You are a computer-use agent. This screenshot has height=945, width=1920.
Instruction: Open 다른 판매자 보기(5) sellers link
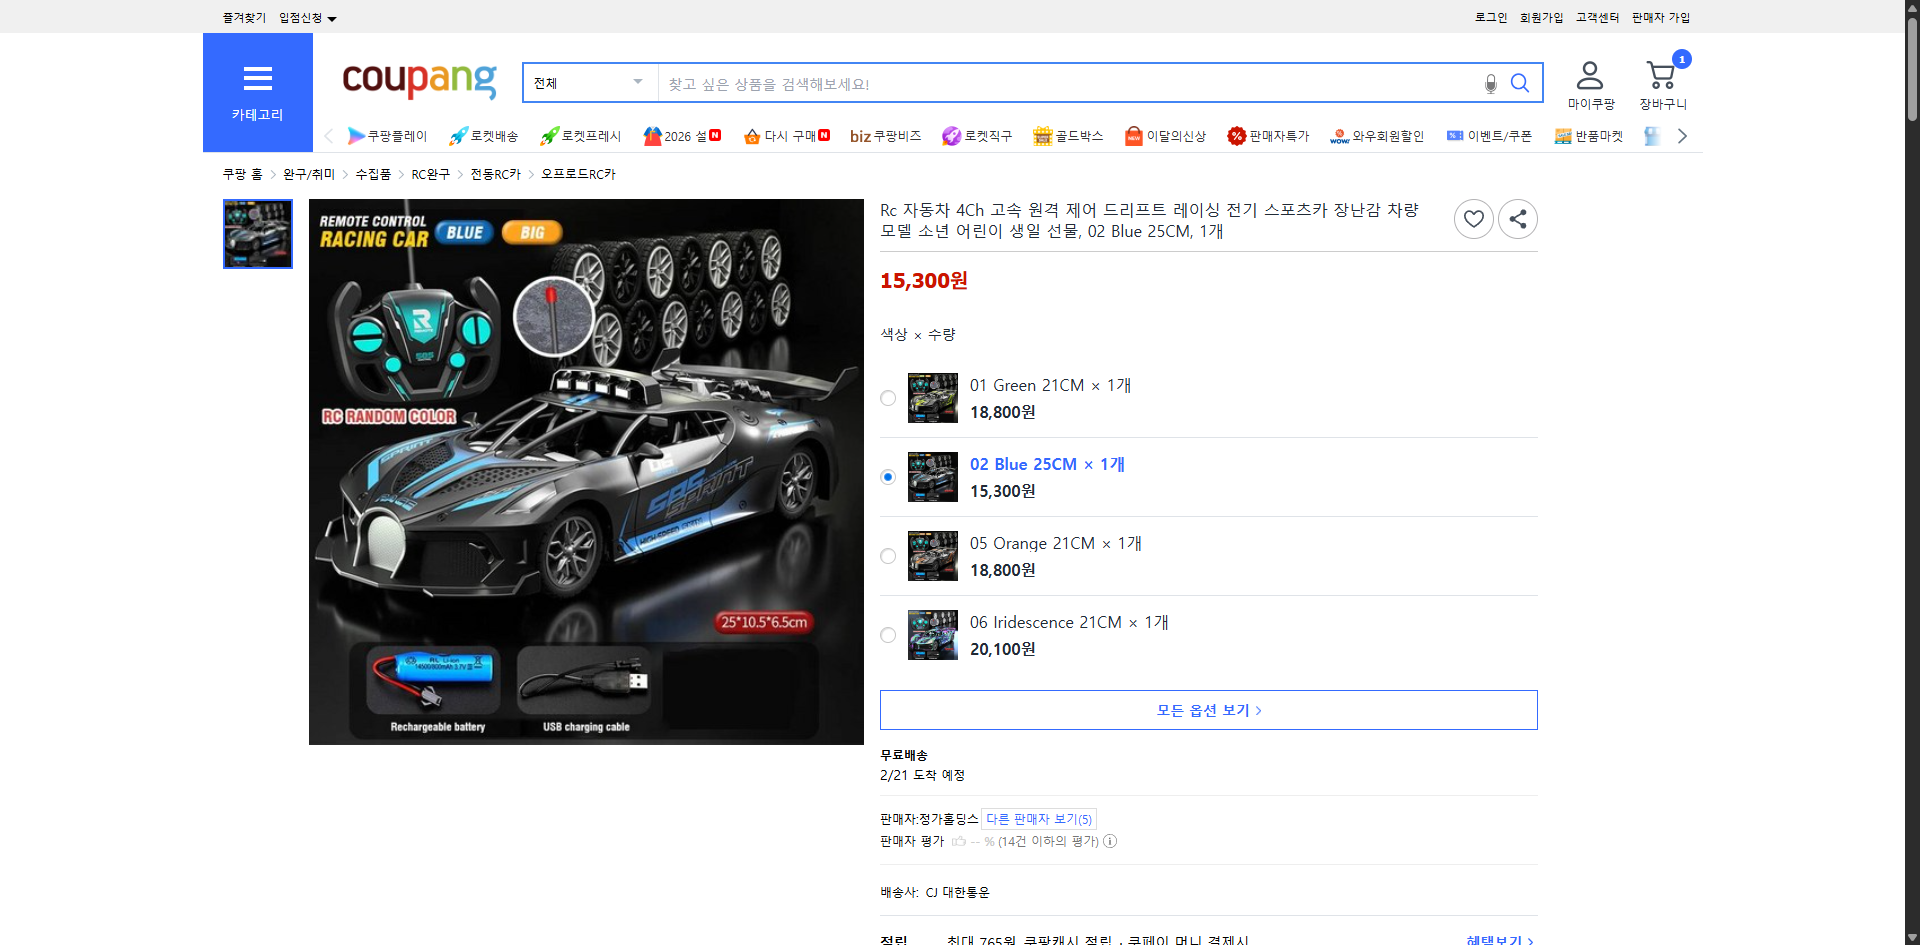point(1038,818)
